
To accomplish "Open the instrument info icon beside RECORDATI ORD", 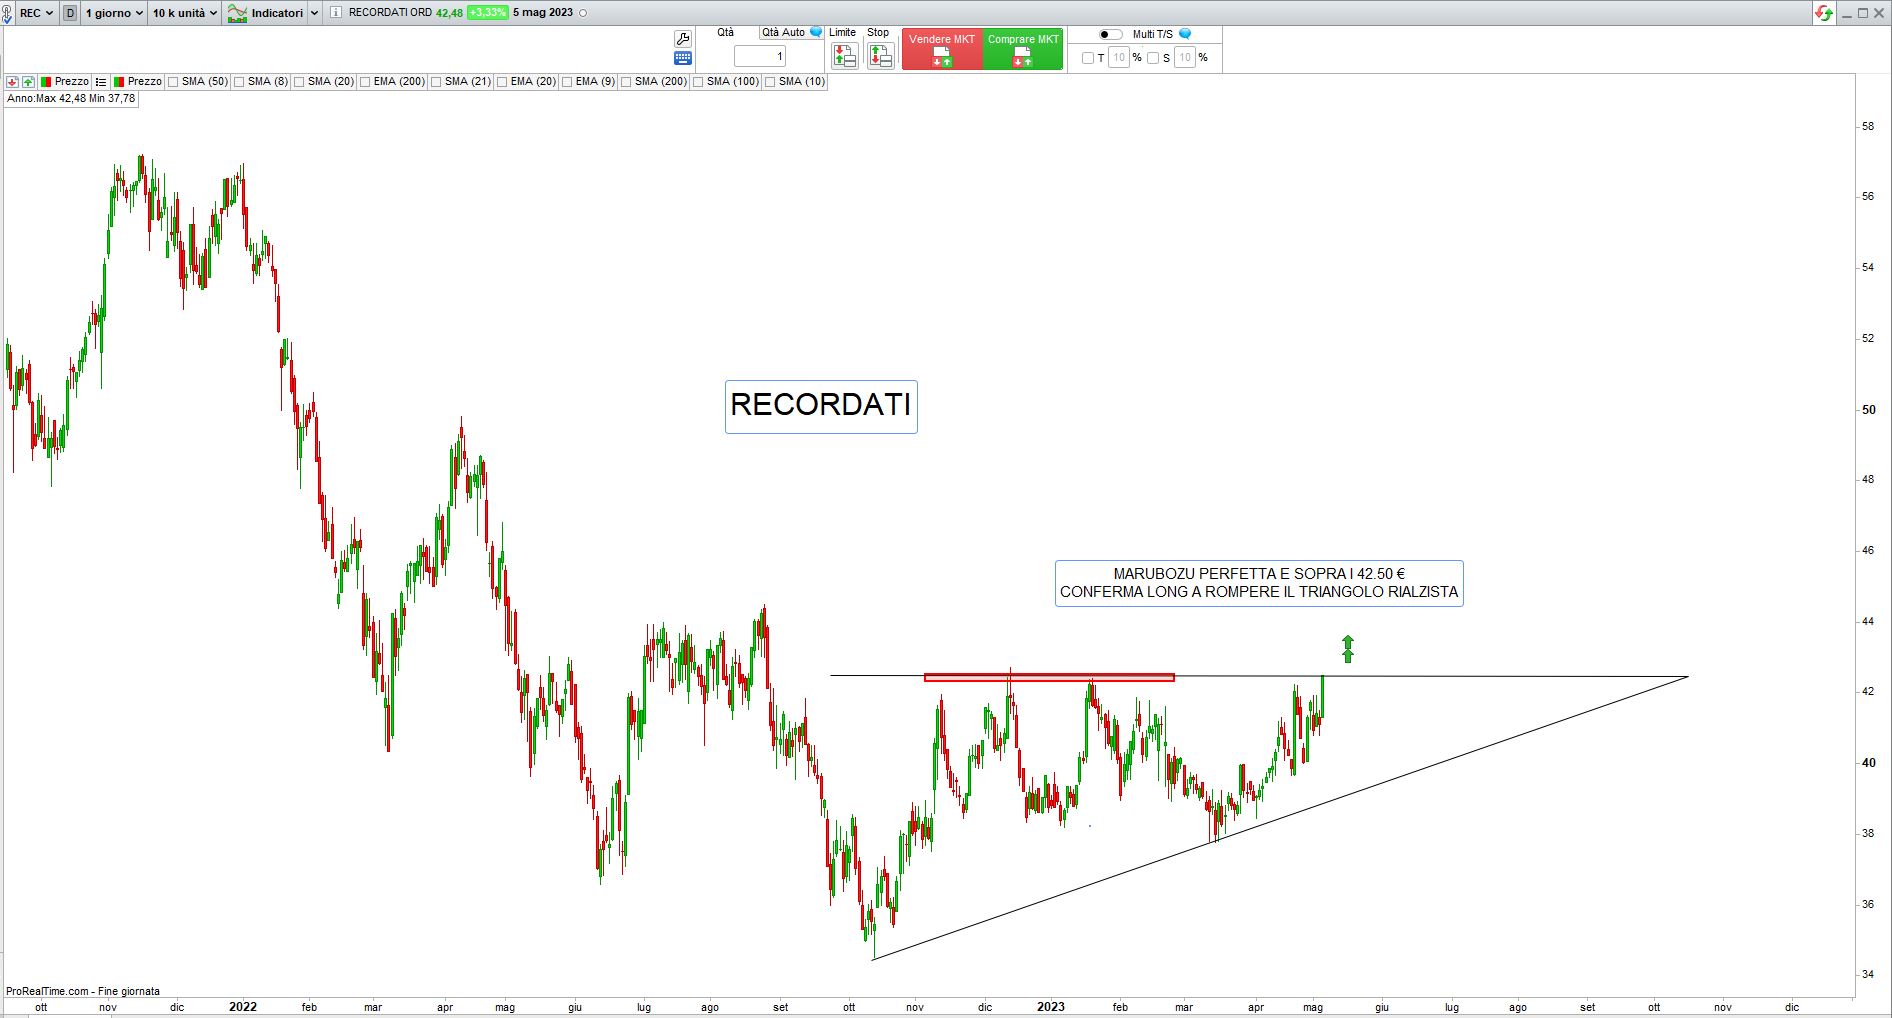I will tap(335, 13).
